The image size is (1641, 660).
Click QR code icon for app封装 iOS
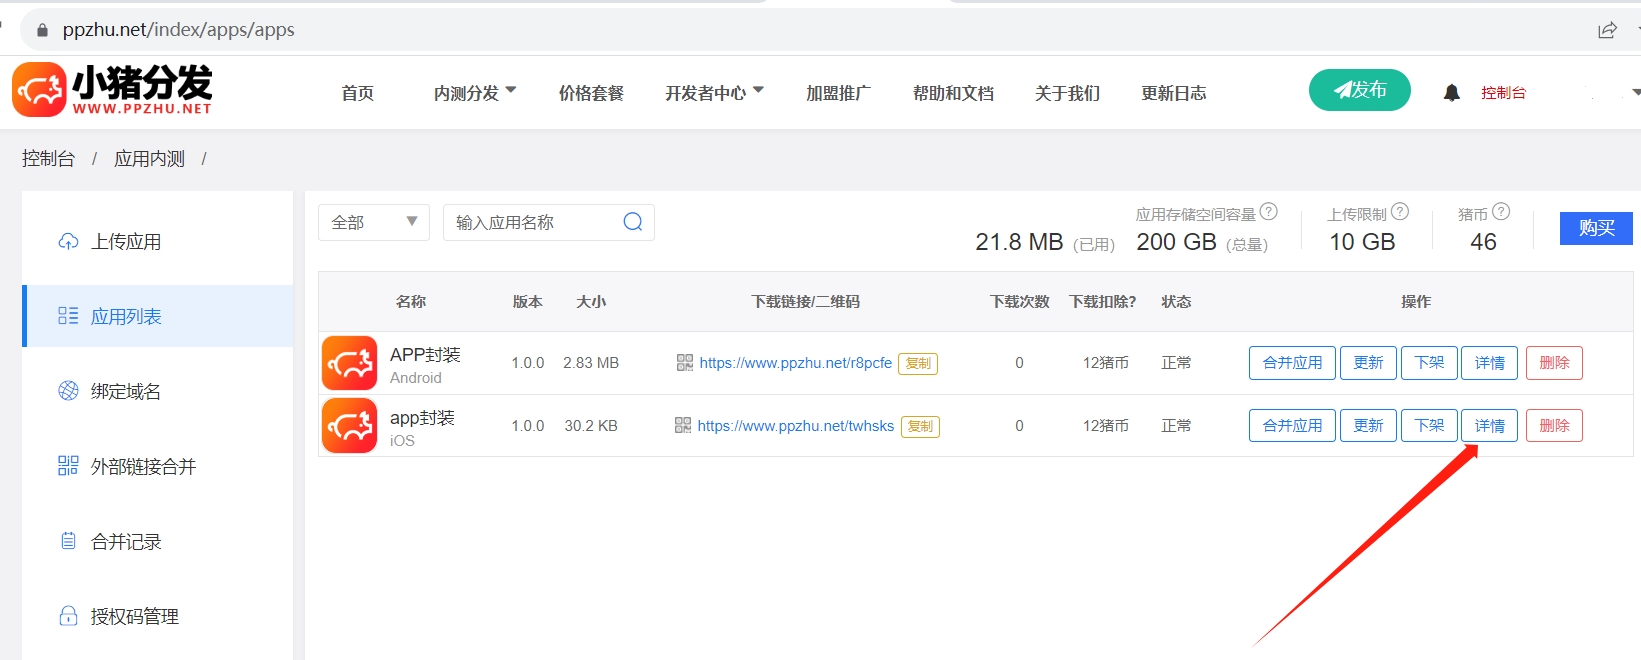[x=682, y=426]
